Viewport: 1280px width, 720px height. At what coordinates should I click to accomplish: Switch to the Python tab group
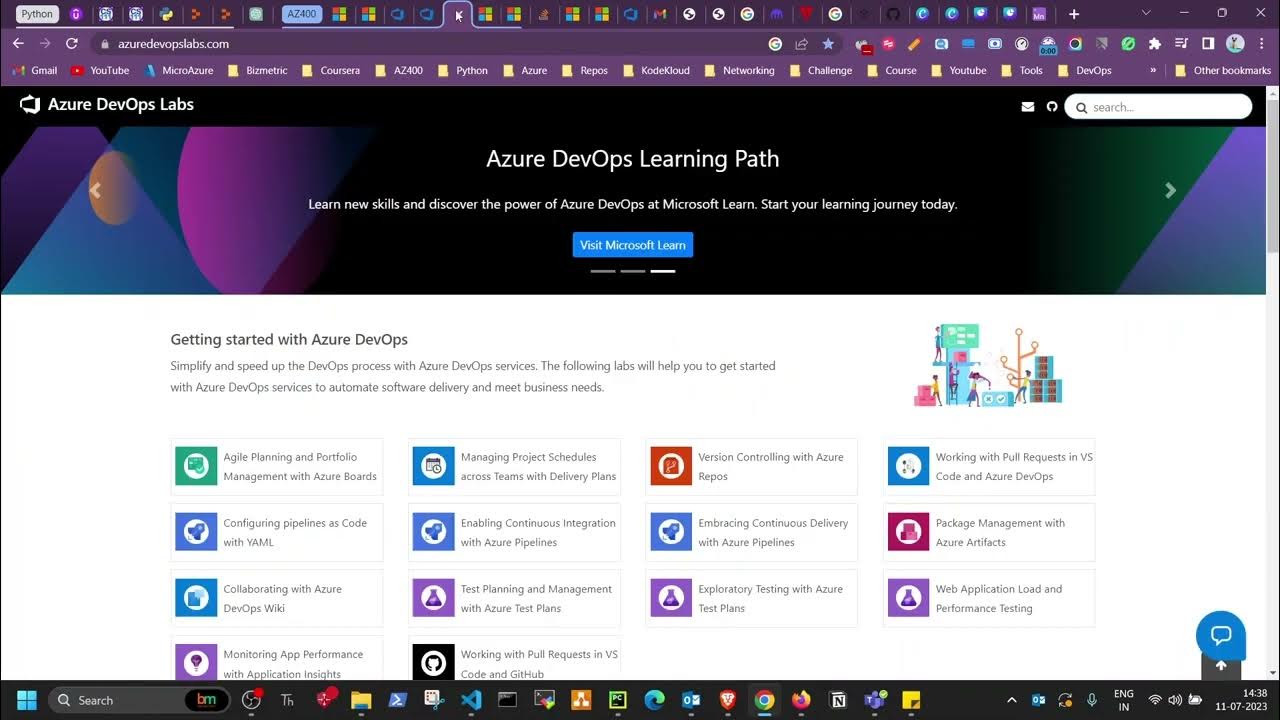point(37,14)
